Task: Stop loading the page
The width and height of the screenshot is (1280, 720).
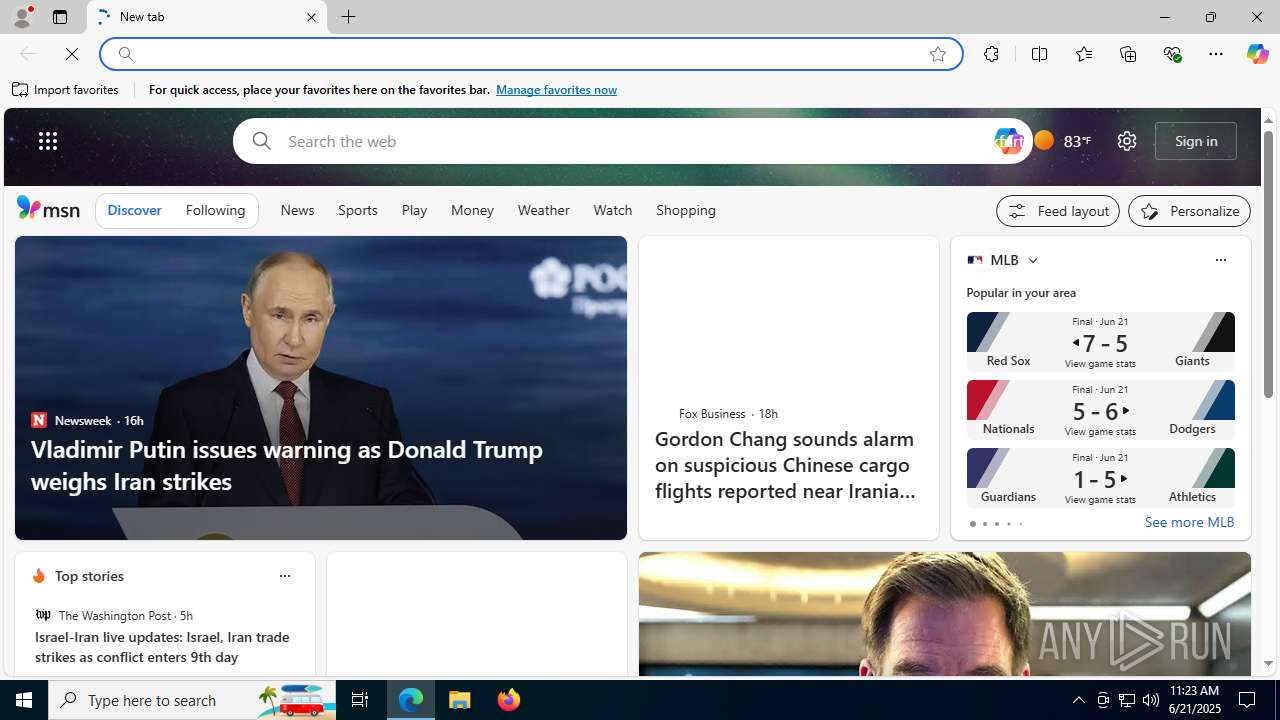Action: click(x=72, y=54)
